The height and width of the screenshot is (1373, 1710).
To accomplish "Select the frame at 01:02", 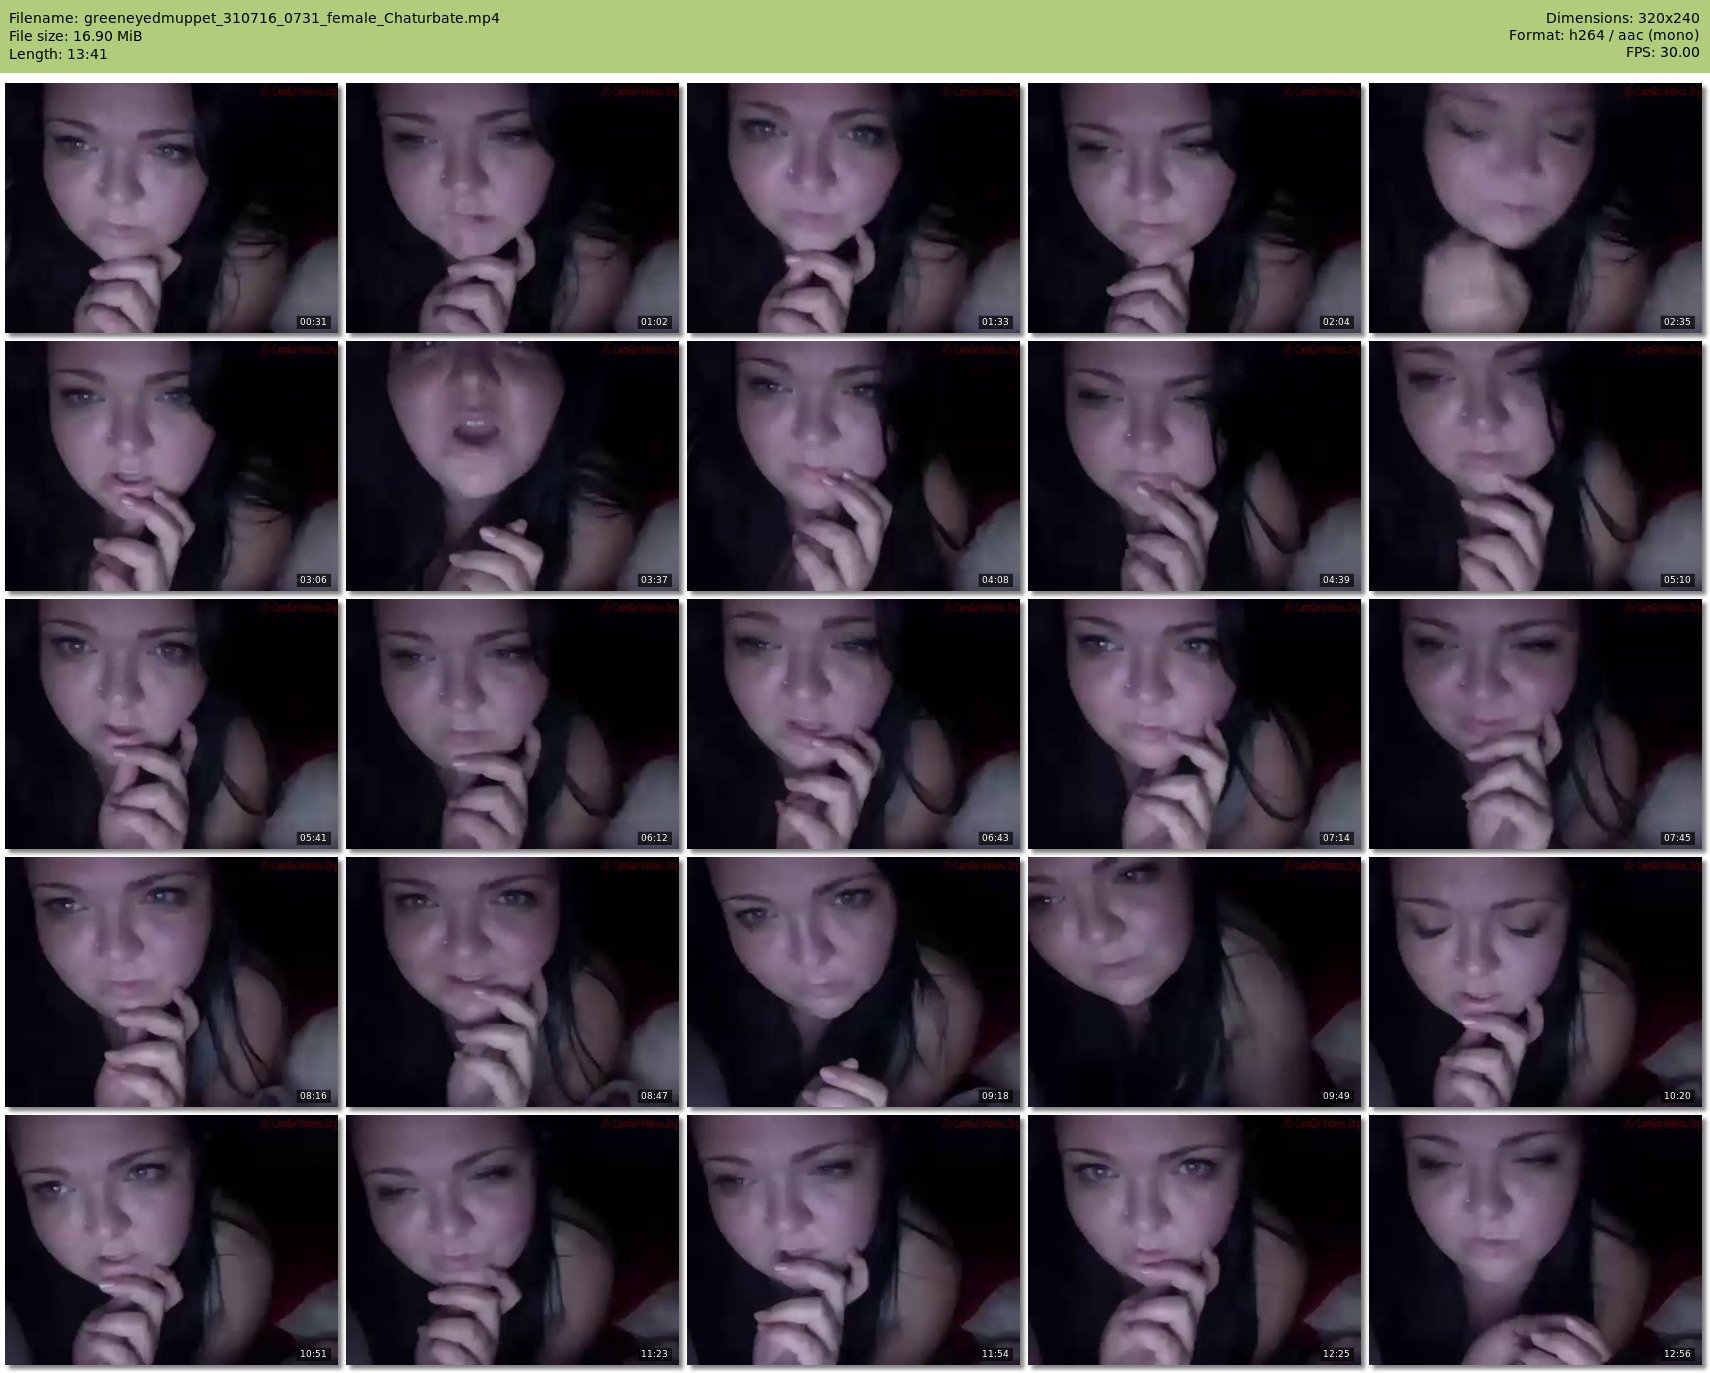I will tap(513, 208).
